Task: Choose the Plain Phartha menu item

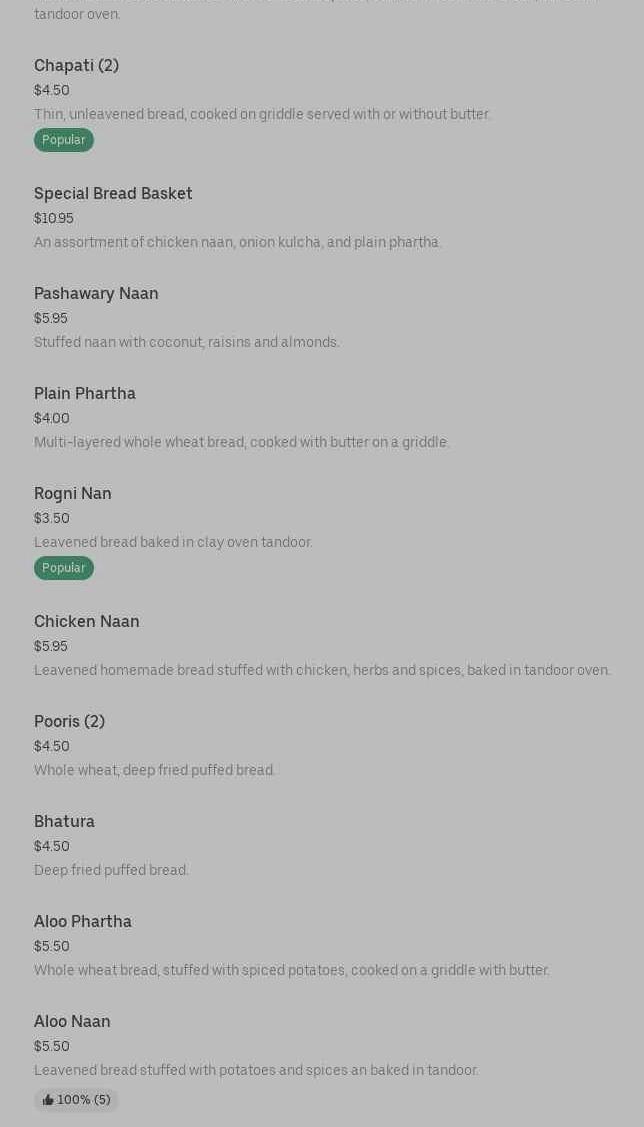Action: [x=85, y=394]
